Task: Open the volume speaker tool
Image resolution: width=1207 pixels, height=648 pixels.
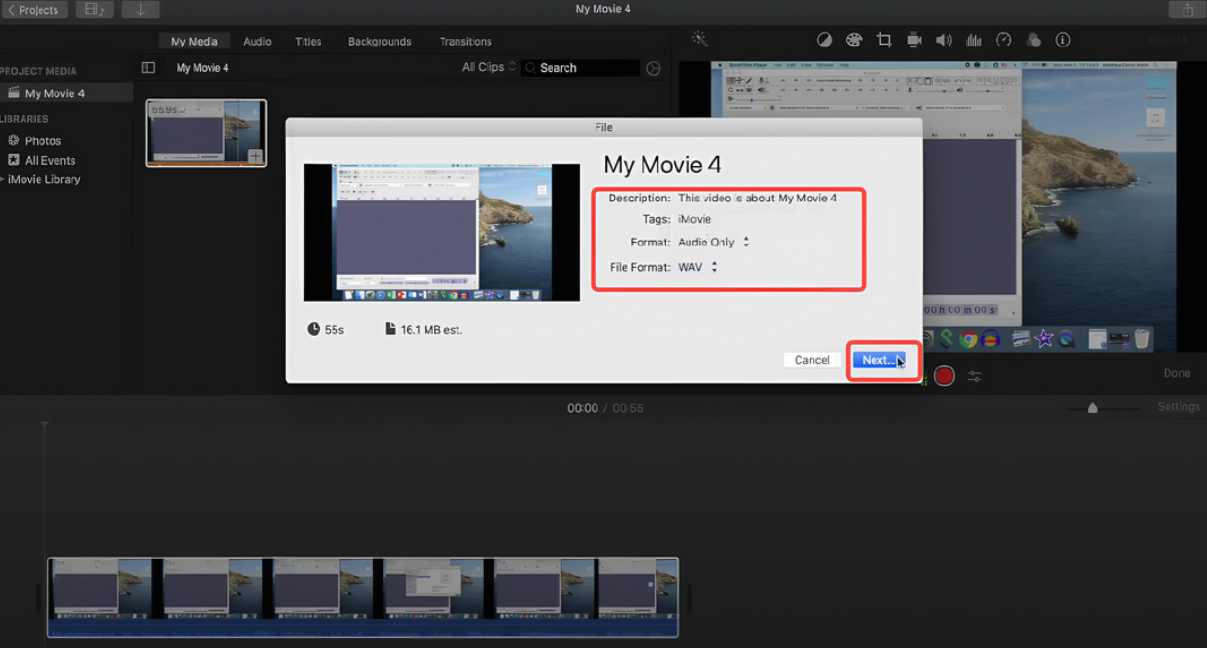Action: 944,40
